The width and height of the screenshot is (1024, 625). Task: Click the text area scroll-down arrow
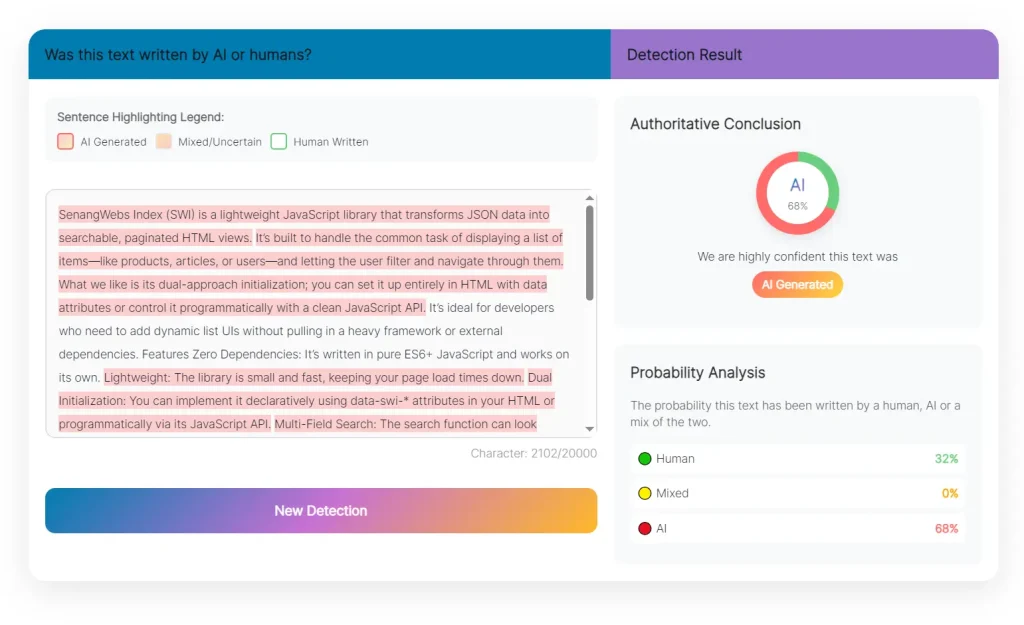click(x=589, y=429)
